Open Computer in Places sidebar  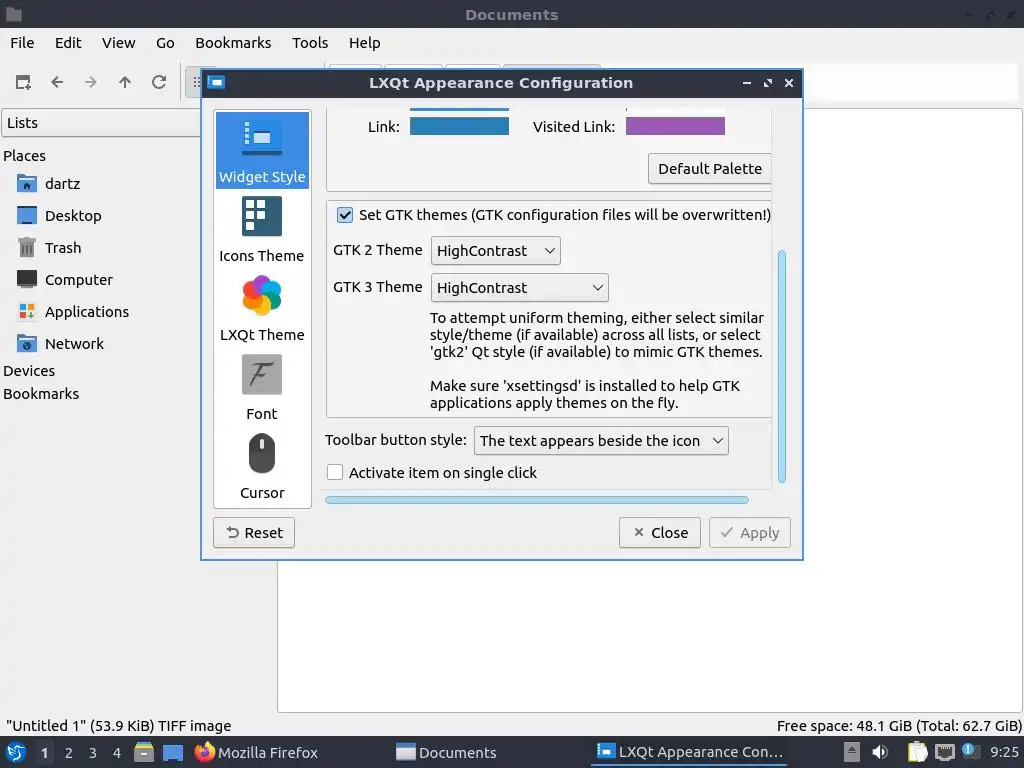tap(65, 280)
